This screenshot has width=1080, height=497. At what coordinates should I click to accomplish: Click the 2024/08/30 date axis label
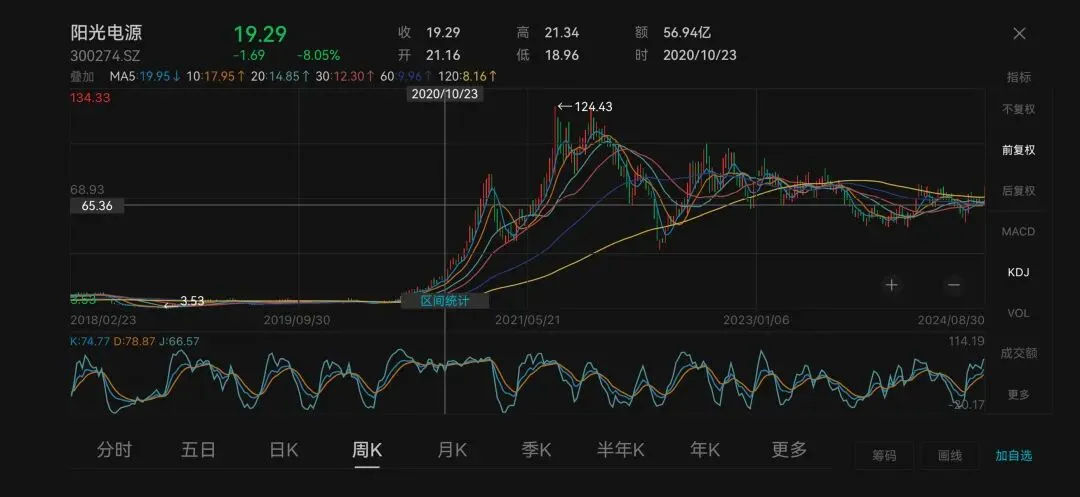(951, 320)
